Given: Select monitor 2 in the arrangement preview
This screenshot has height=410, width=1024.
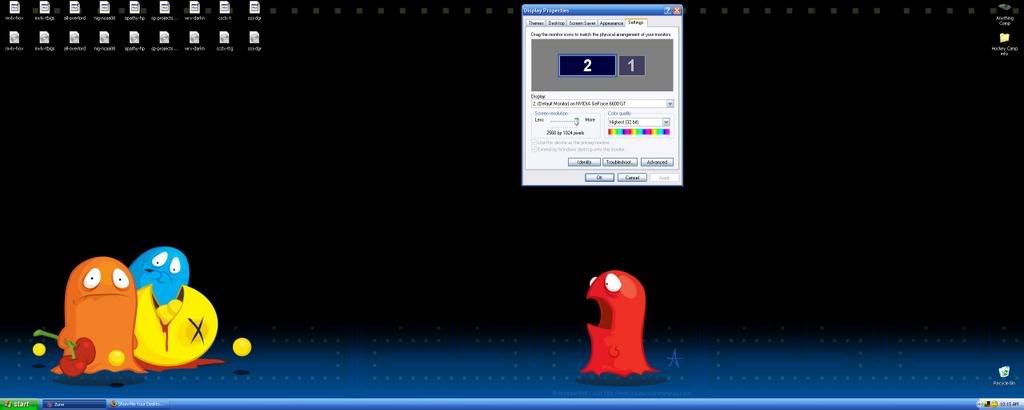Looking at the screenshot, I should pos(587,65).
